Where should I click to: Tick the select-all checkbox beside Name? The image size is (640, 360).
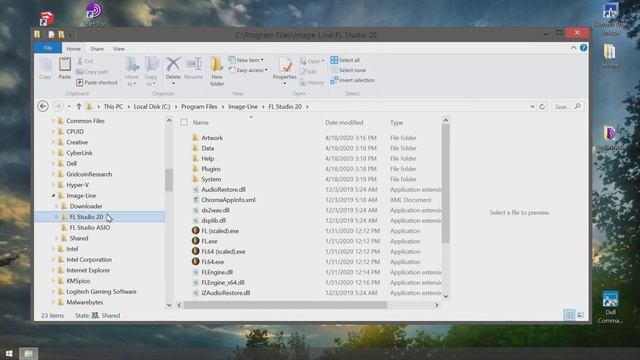[184, 122]
